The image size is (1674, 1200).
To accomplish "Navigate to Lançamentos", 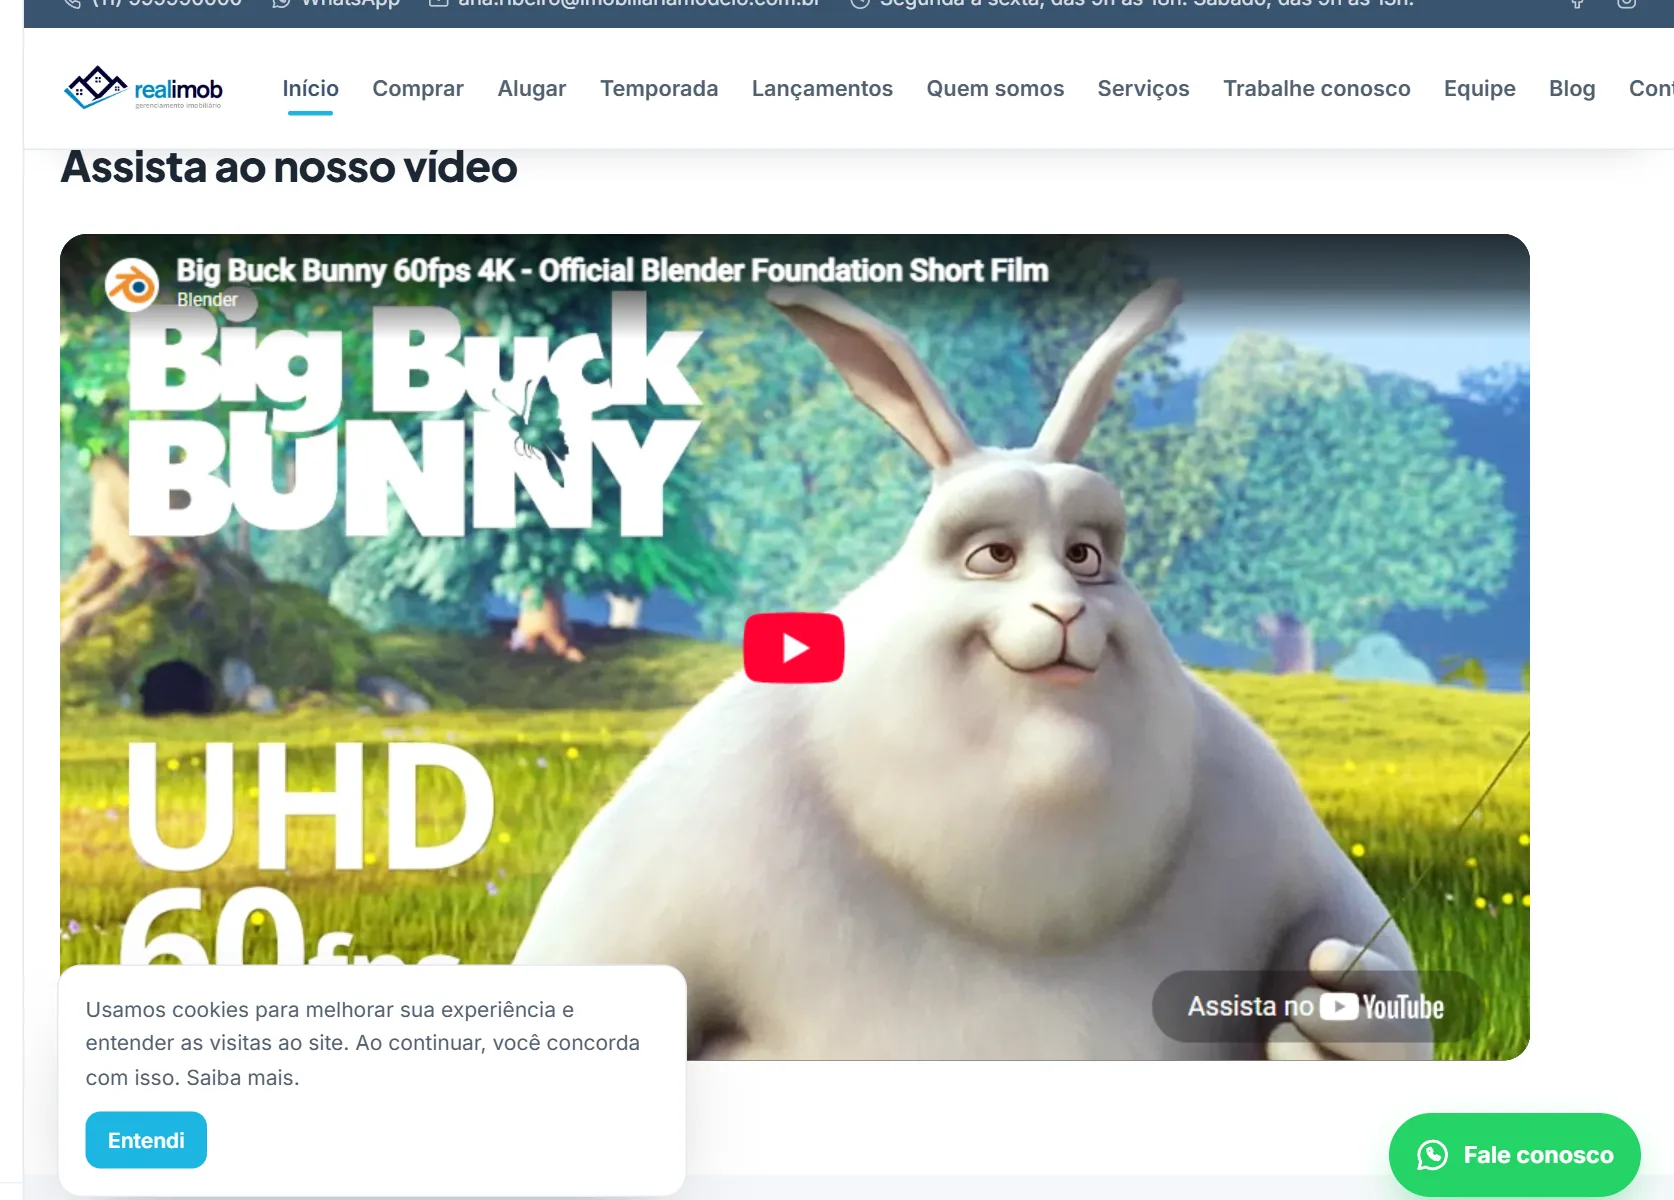I will (x=822, y=88).
